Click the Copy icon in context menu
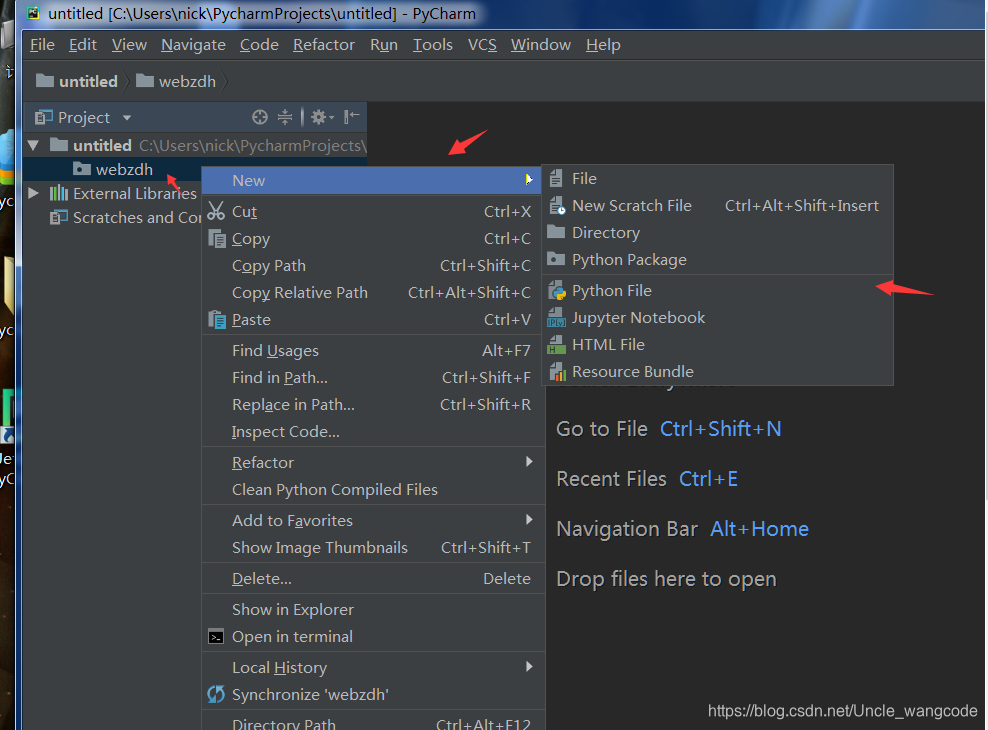 point(217,239)
